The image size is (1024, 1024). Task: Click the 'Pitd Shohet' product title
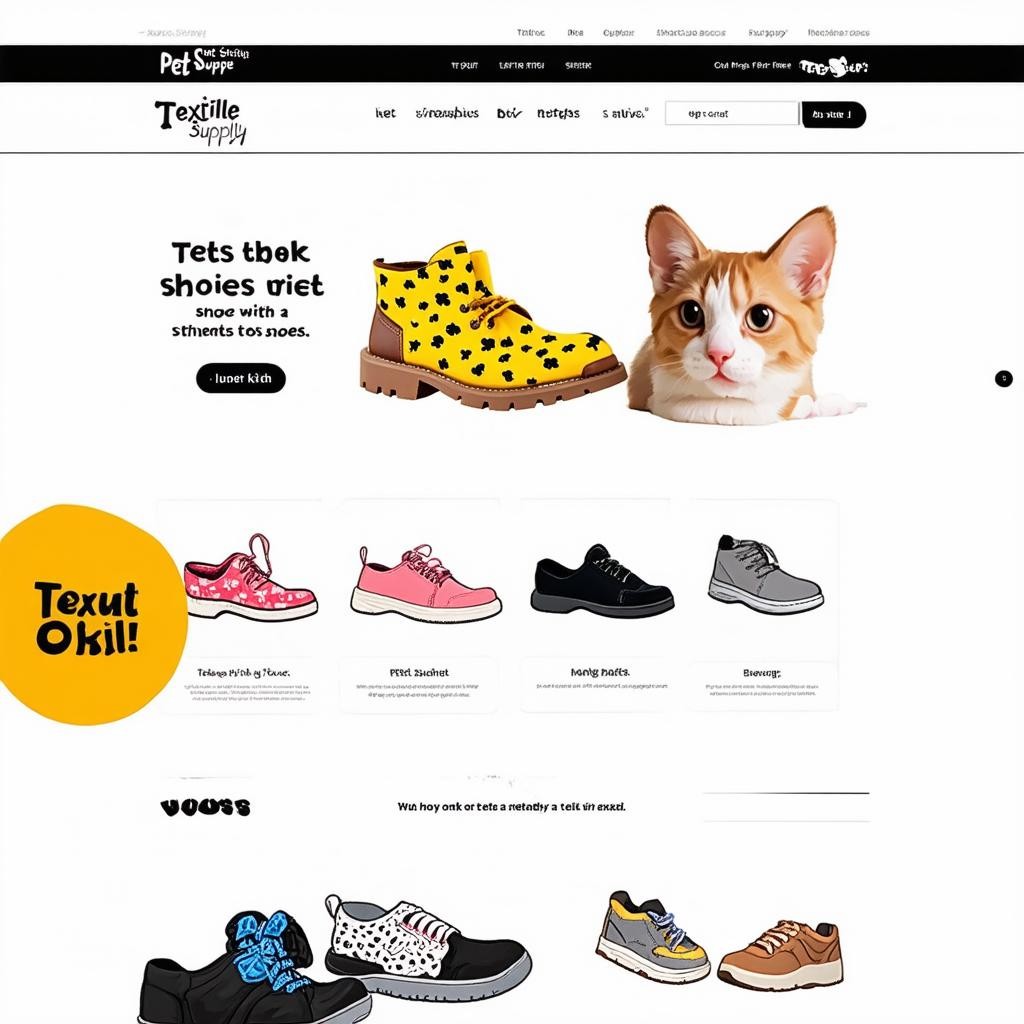[419, 672]
